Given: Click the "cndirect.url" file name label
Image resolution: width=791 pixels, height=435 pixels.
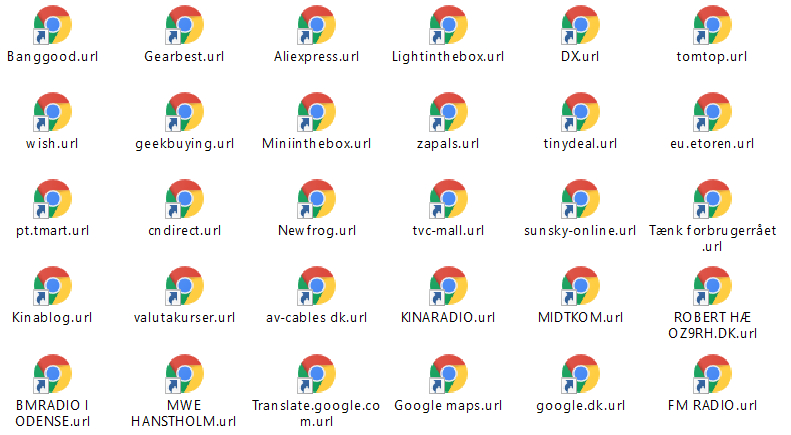Looking at the screenshot, I should [185, 230].
